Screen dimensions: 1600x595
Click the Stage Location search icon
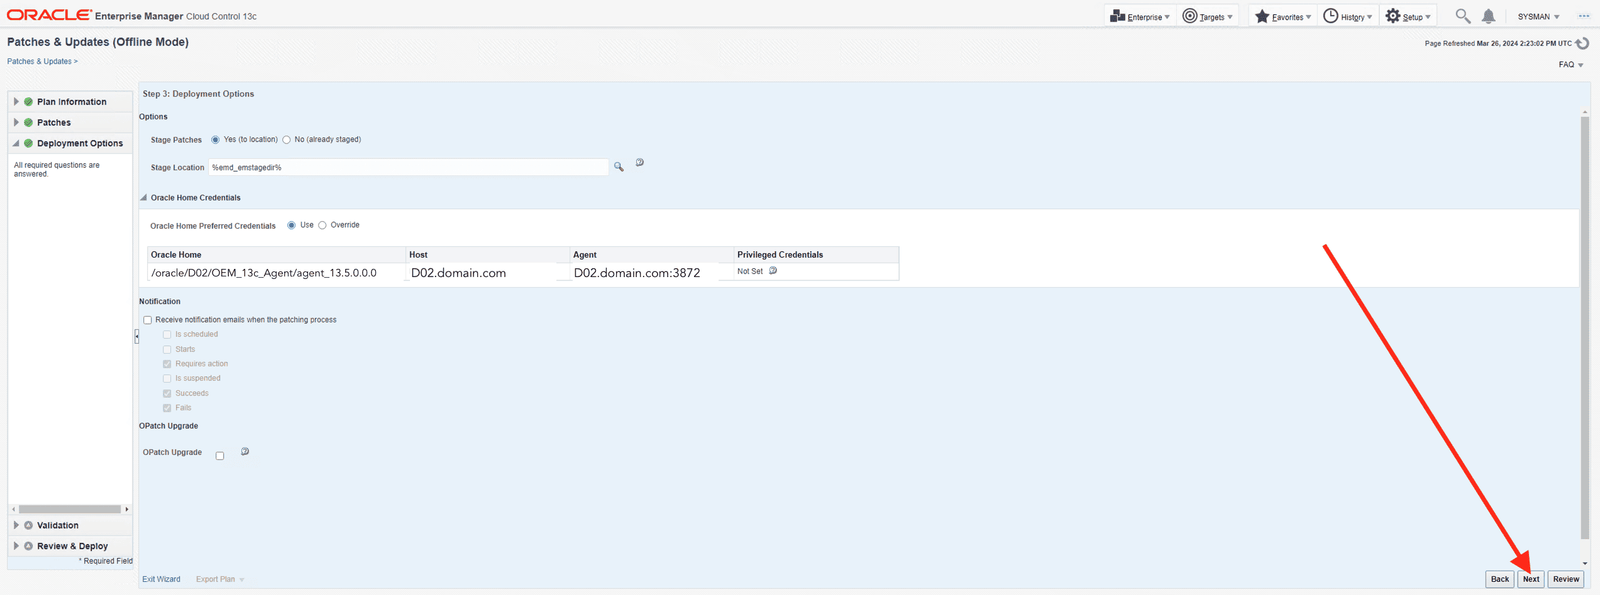(619, 167)
